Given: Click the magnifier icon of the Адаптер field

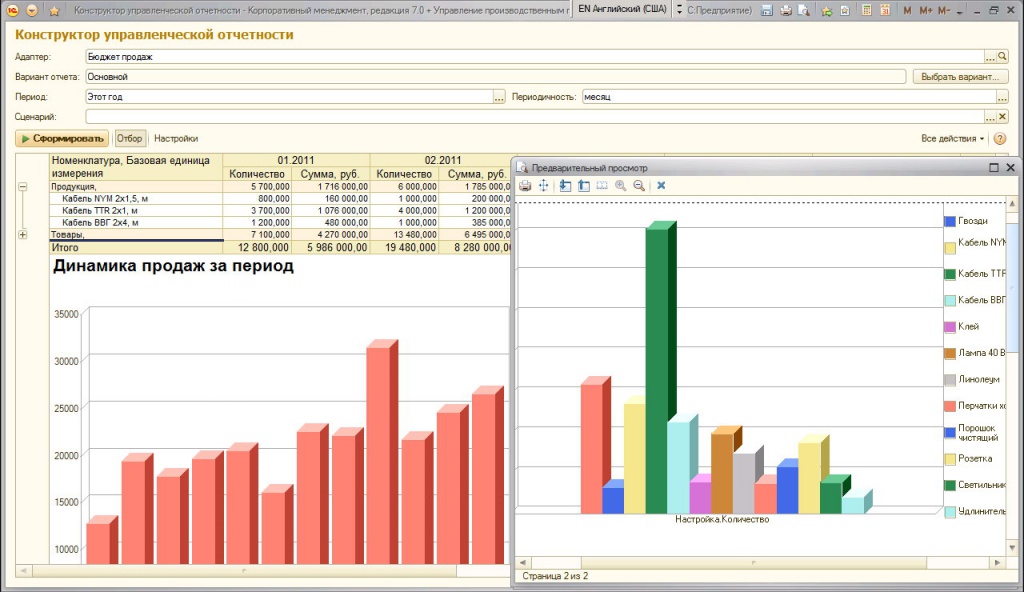Looking at the screenshot, I should (1002, 57).
